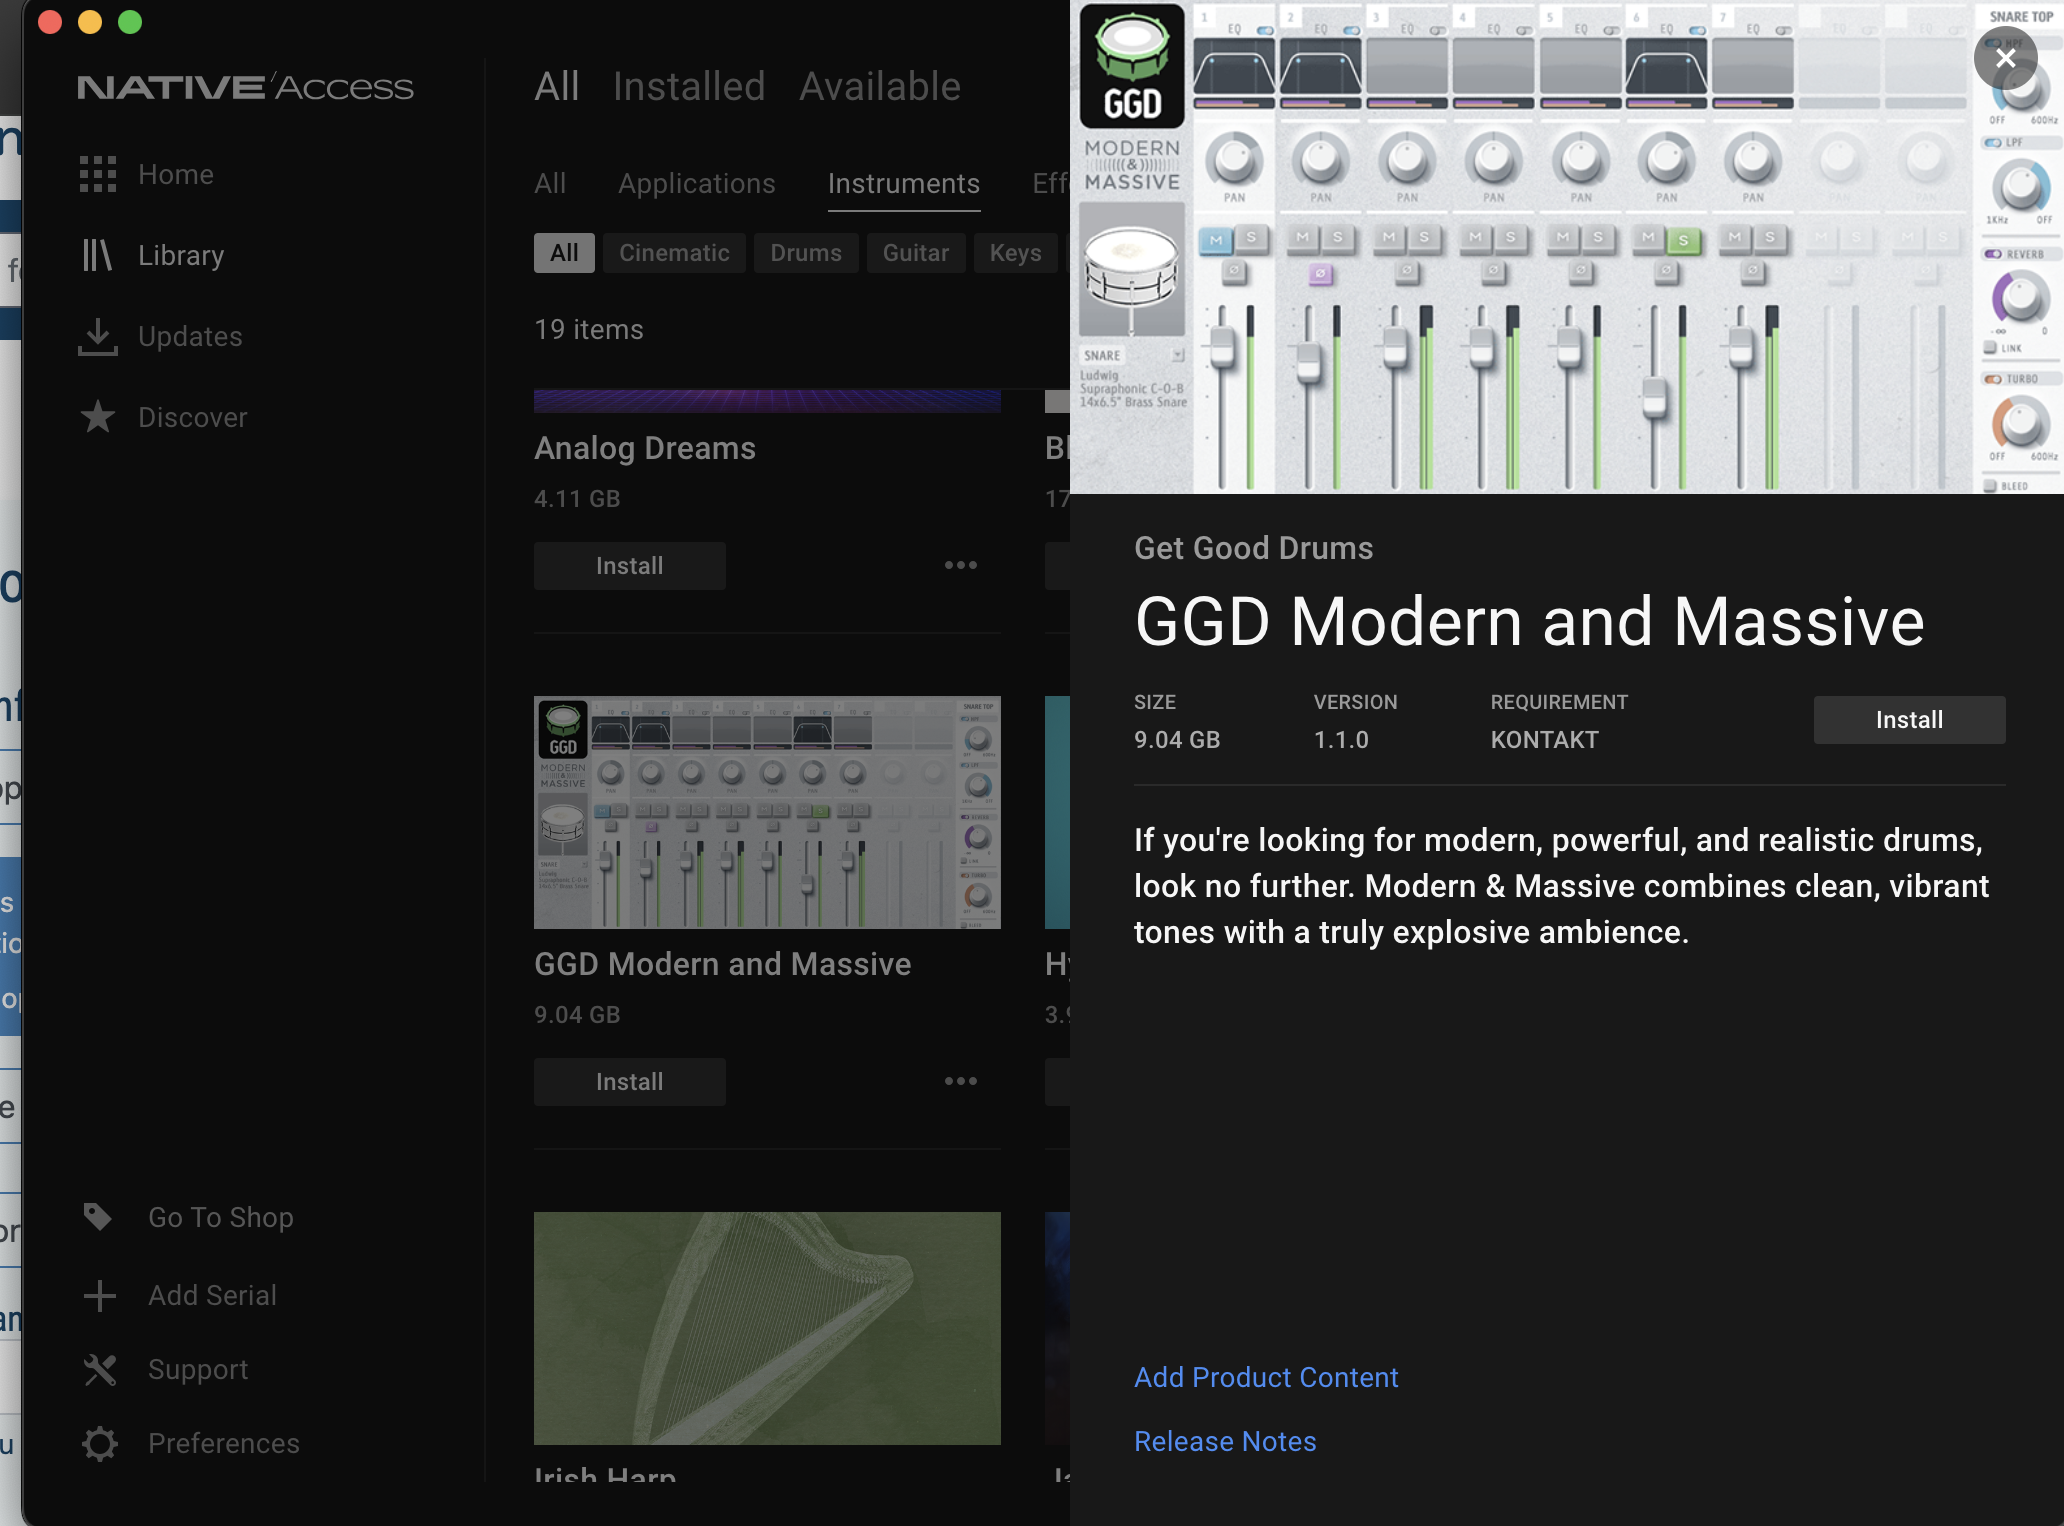Switch to the Applications tab
The height and width of the screenshot is (1526, 2064).
pyautogui.click(x=696, y=184)
